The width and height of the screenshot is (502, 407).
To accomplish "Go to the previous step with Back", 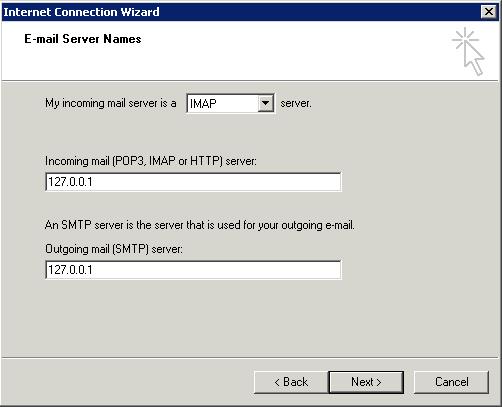I will 291,382.
